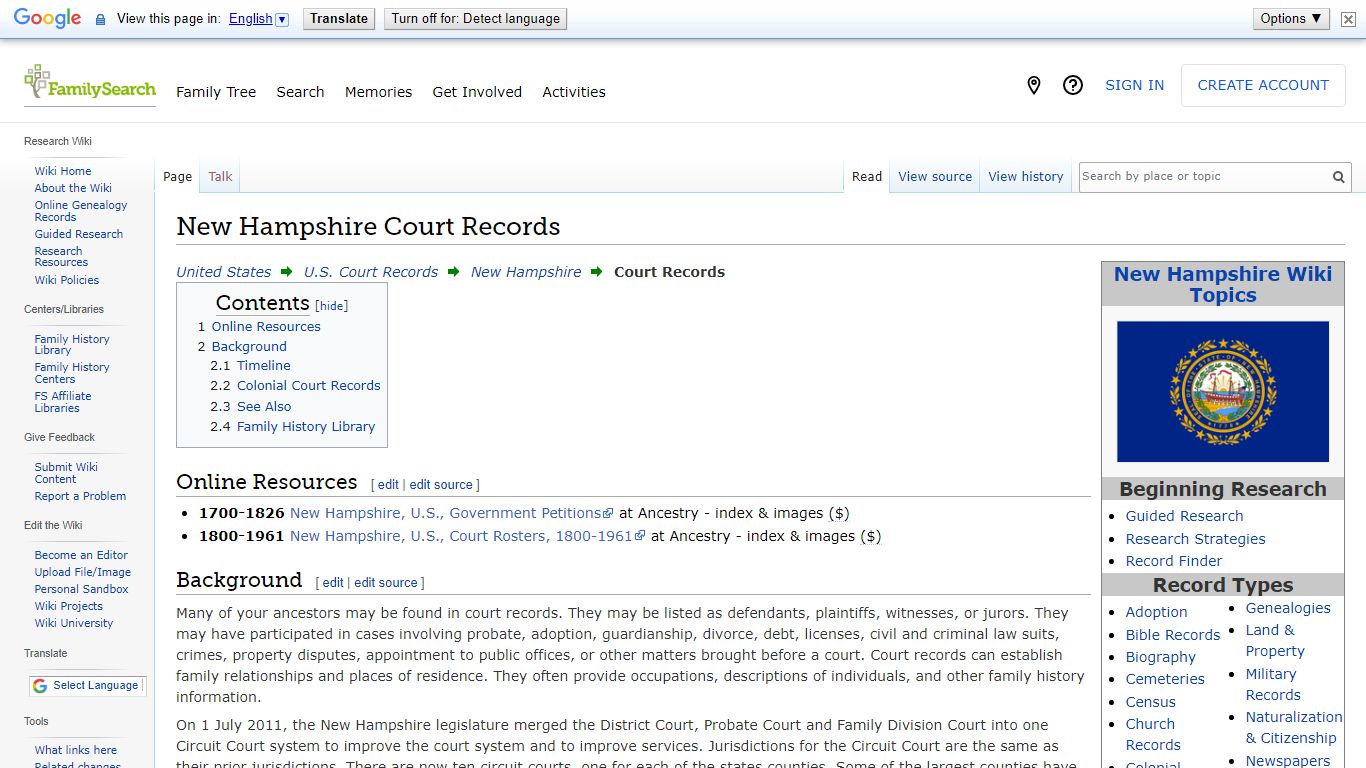The height and width of the screenshot is (768, 1366).
Task: Hide the Contents table
Action: point(332,306)
